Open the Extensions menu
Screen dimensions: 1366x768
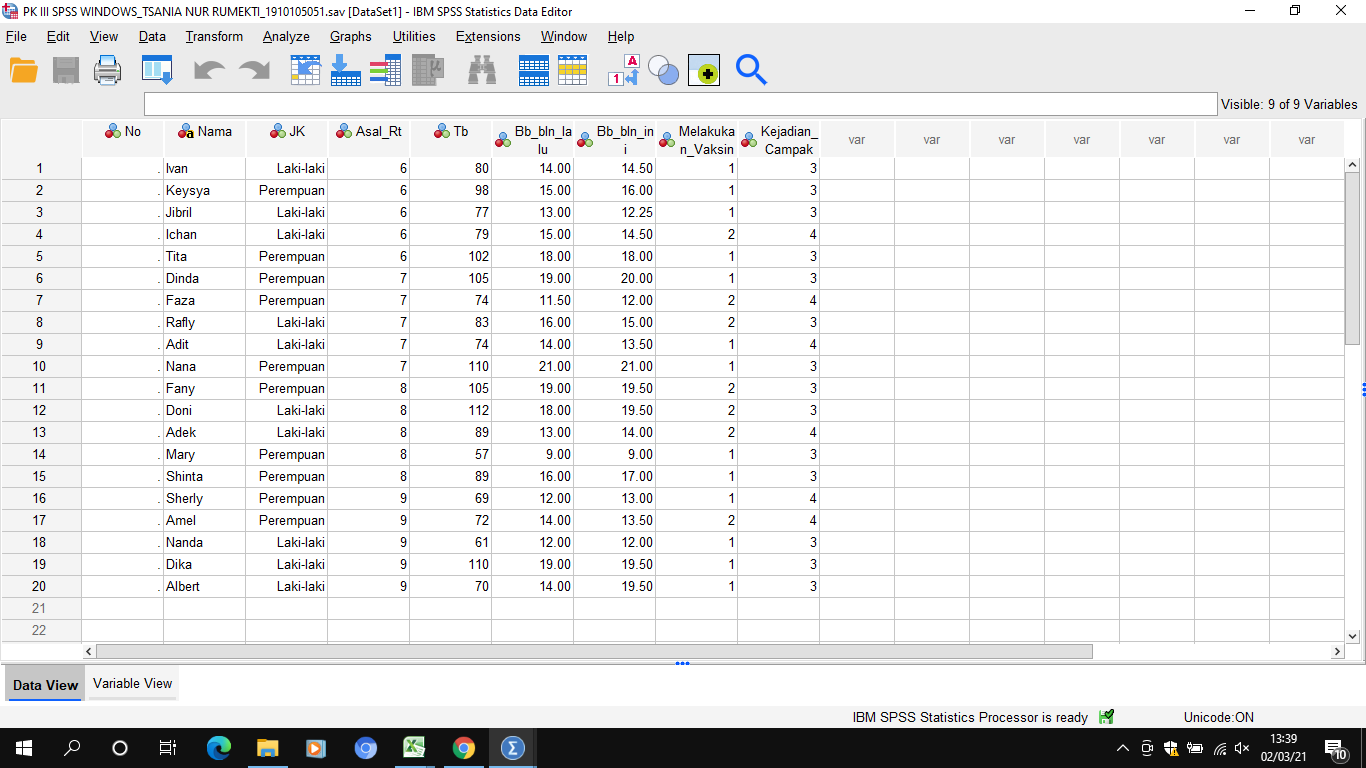click(x=488, y=36)
